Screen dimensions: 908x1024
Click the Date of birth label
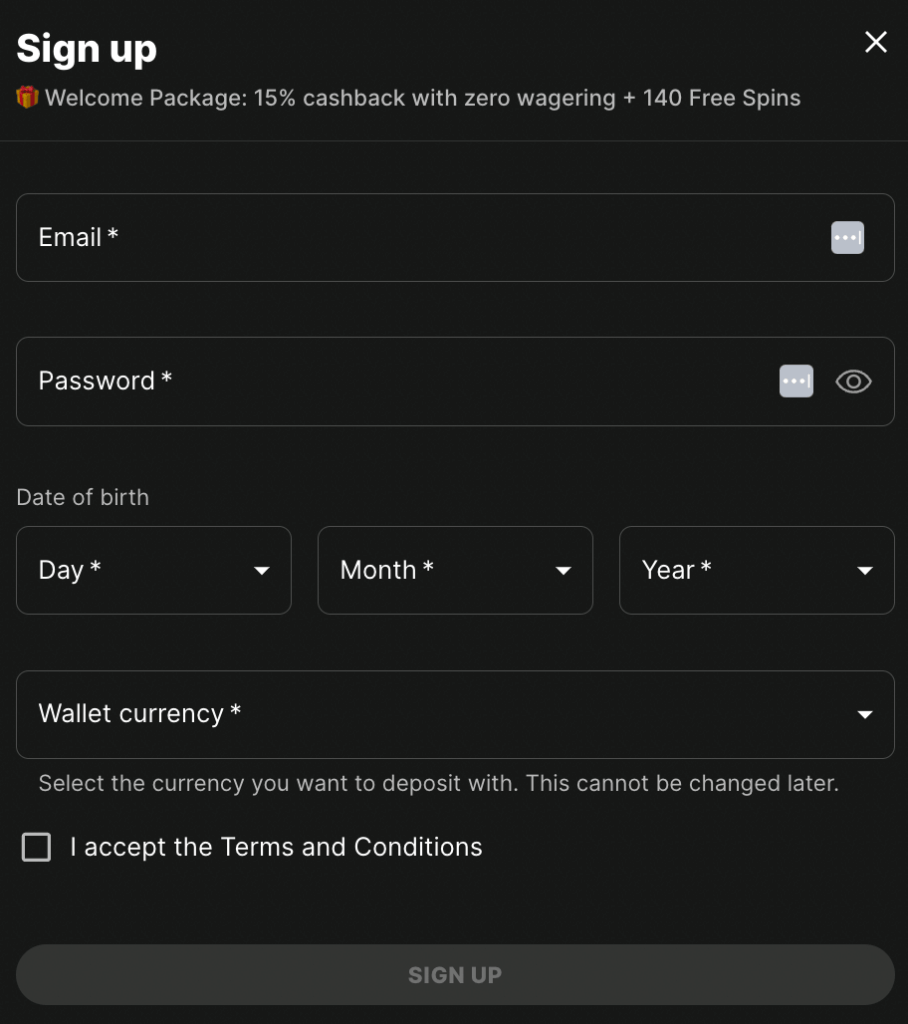(x=83, y=497)
